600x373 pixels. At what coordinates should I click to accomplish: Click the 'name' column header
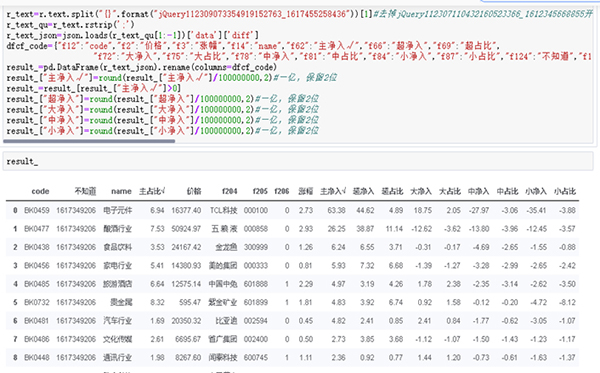click(121, 191)
